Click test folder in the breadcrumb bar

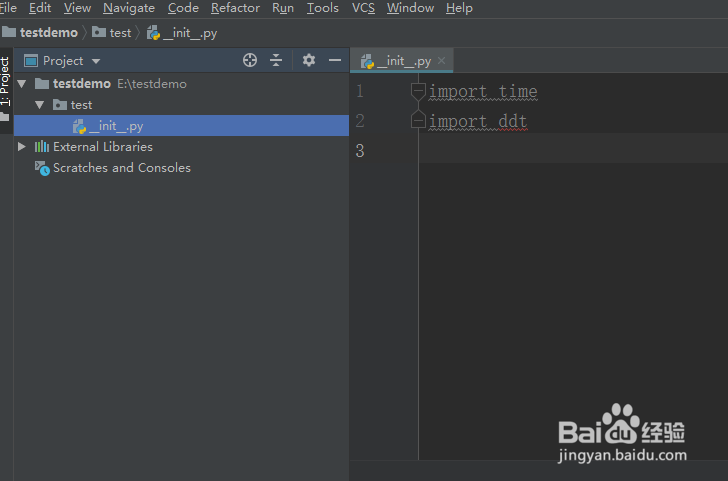click(x=111, y=32)
